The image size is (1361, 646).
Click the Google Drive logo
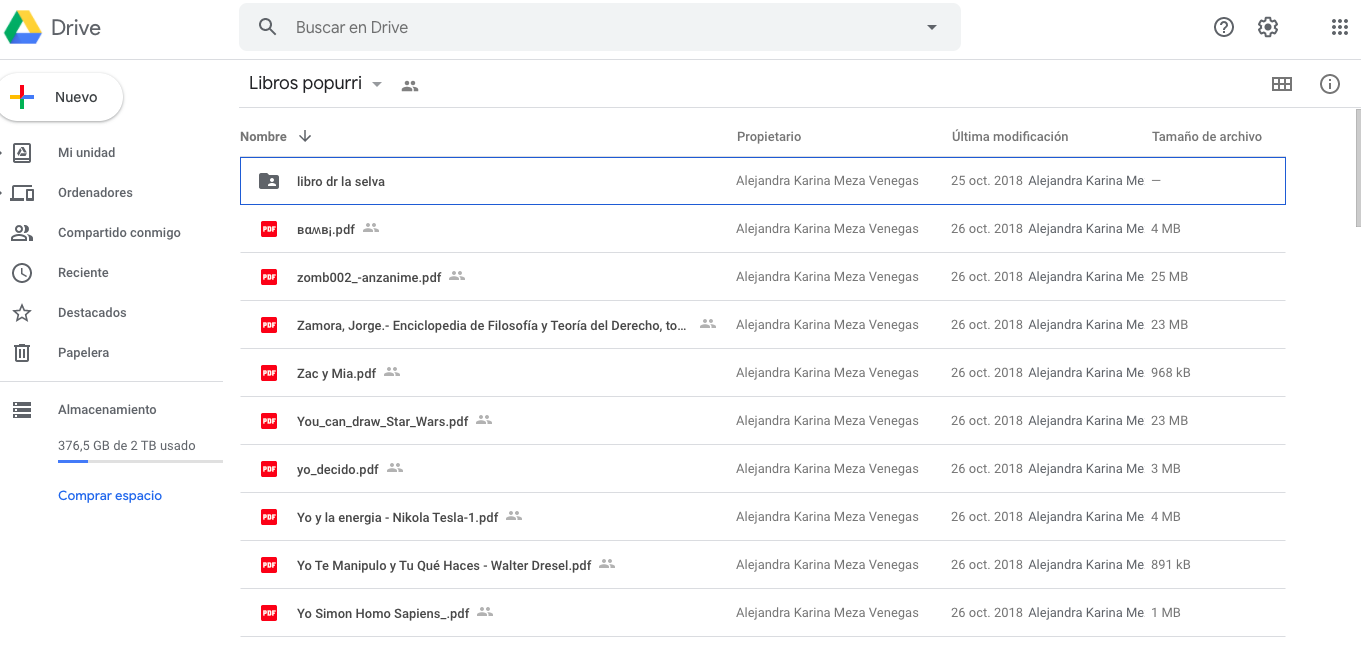[x=22, y=27]
